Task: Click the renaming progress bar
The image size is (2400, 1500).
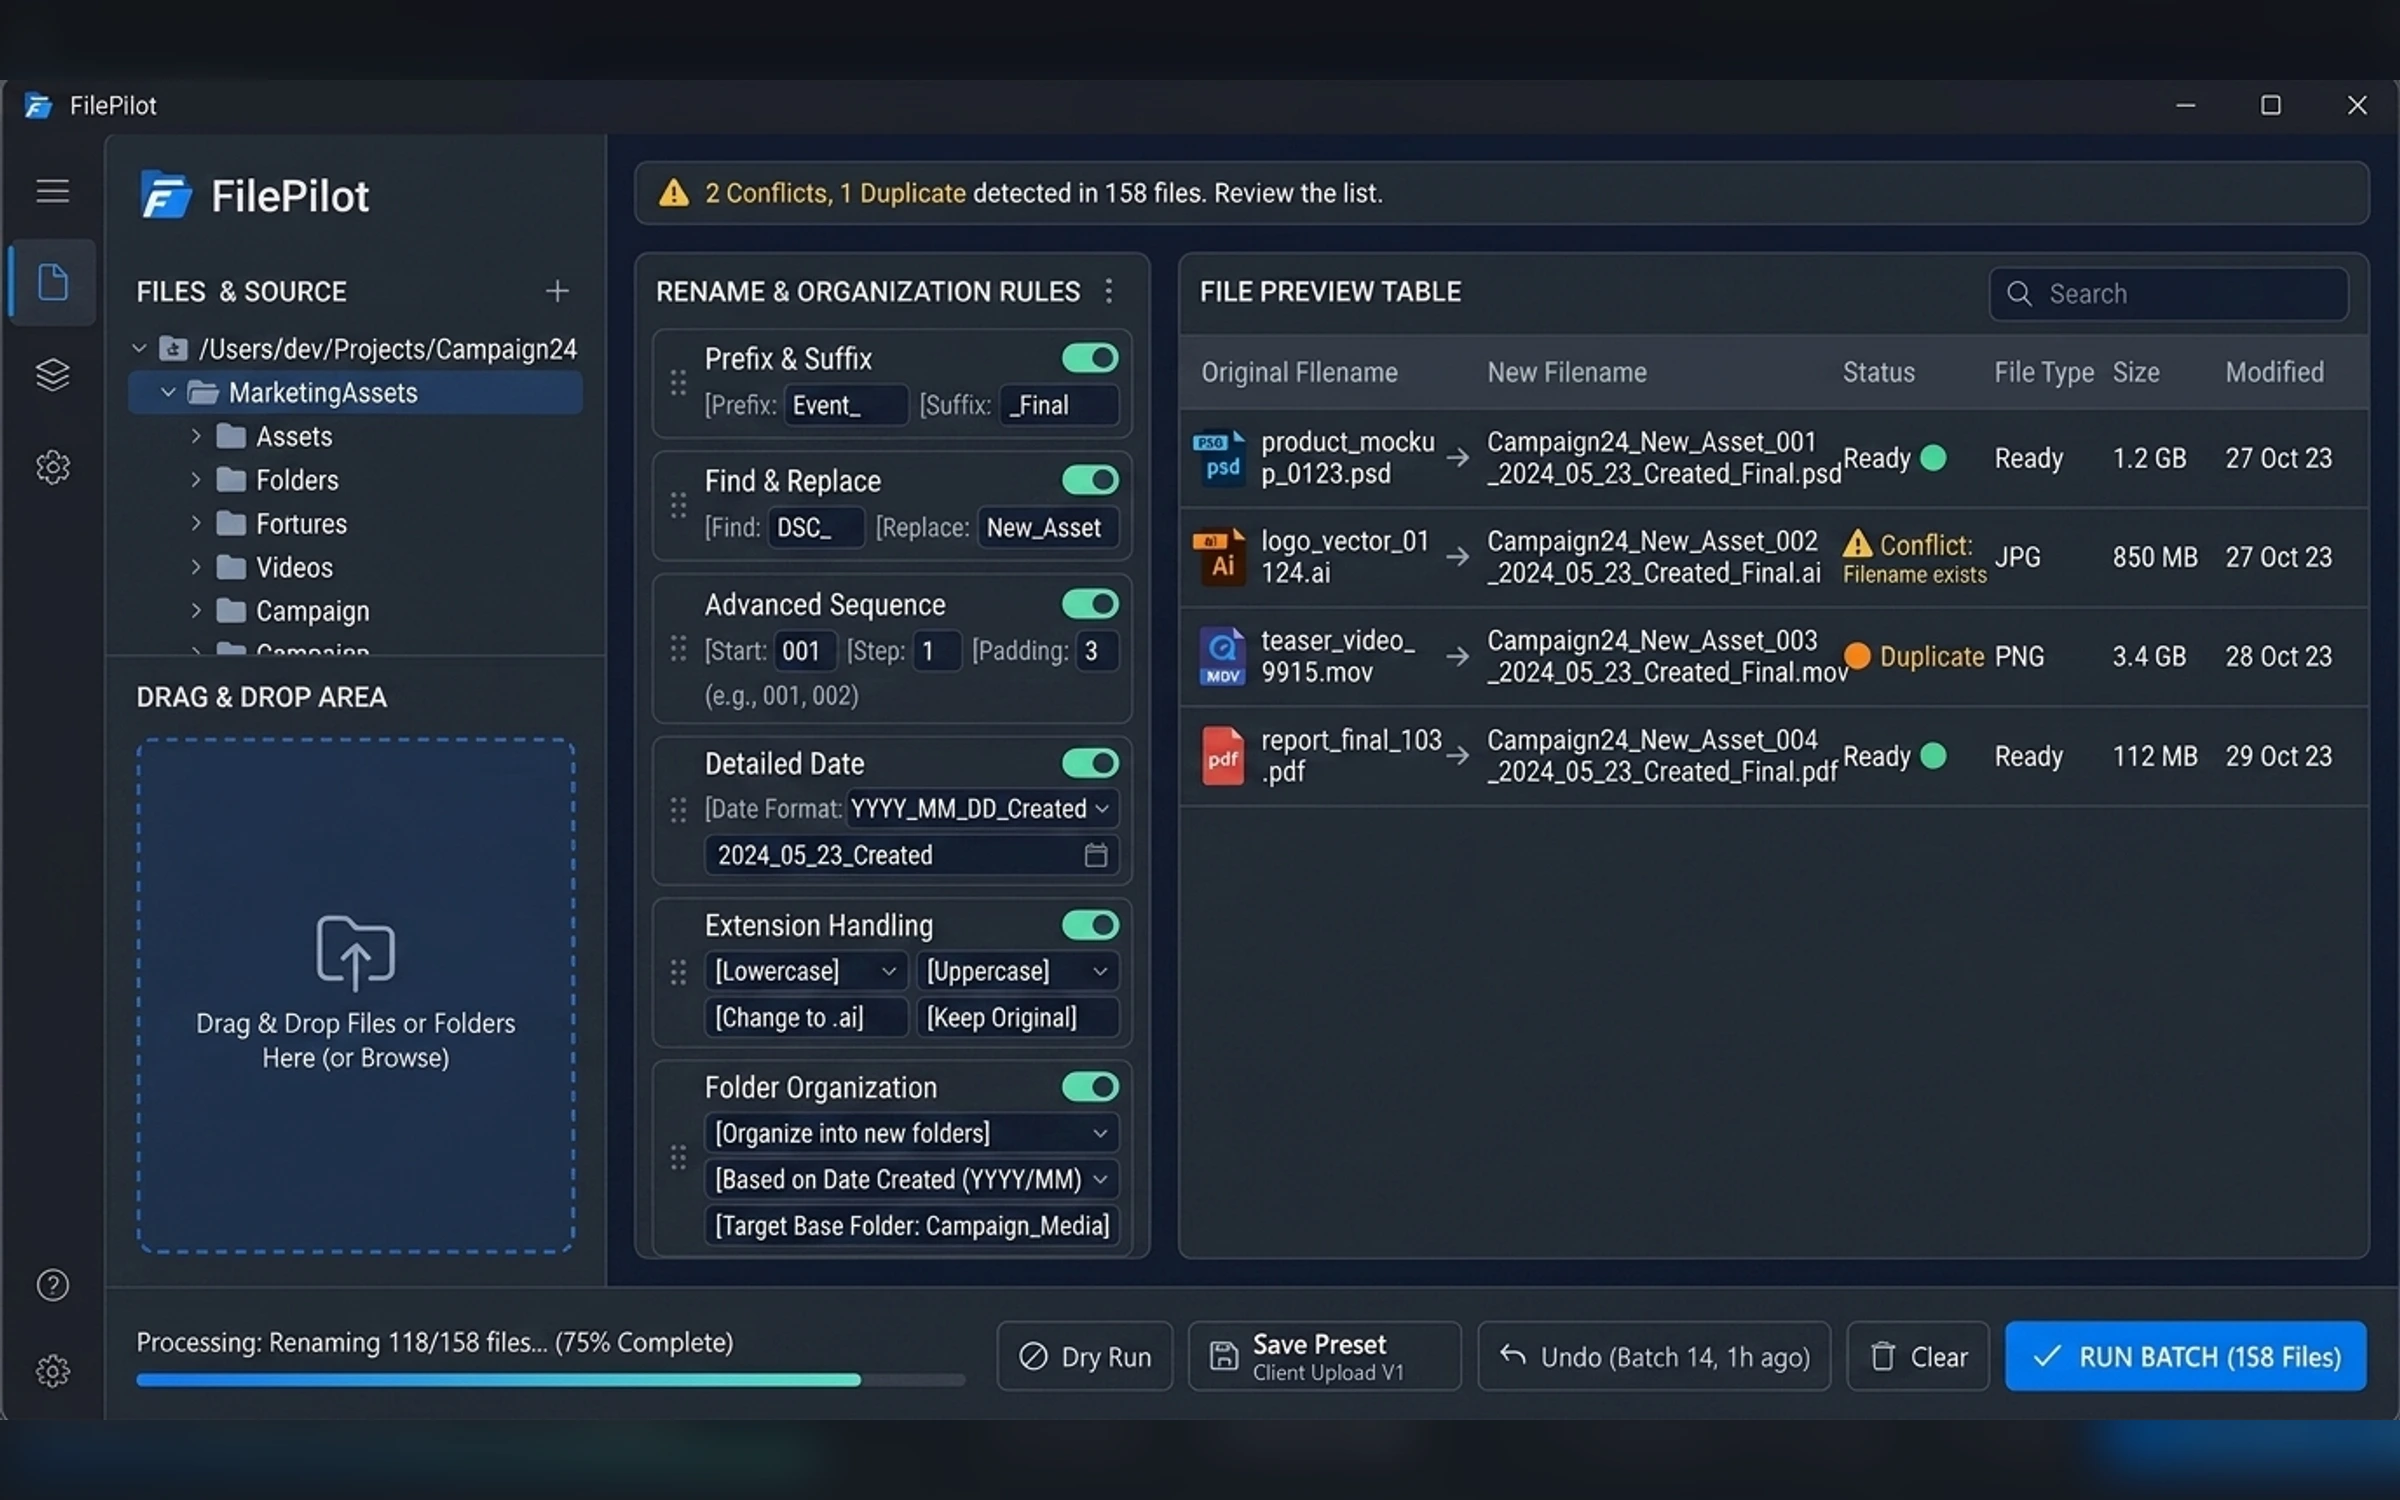Action: click(x=550, y=1380)
